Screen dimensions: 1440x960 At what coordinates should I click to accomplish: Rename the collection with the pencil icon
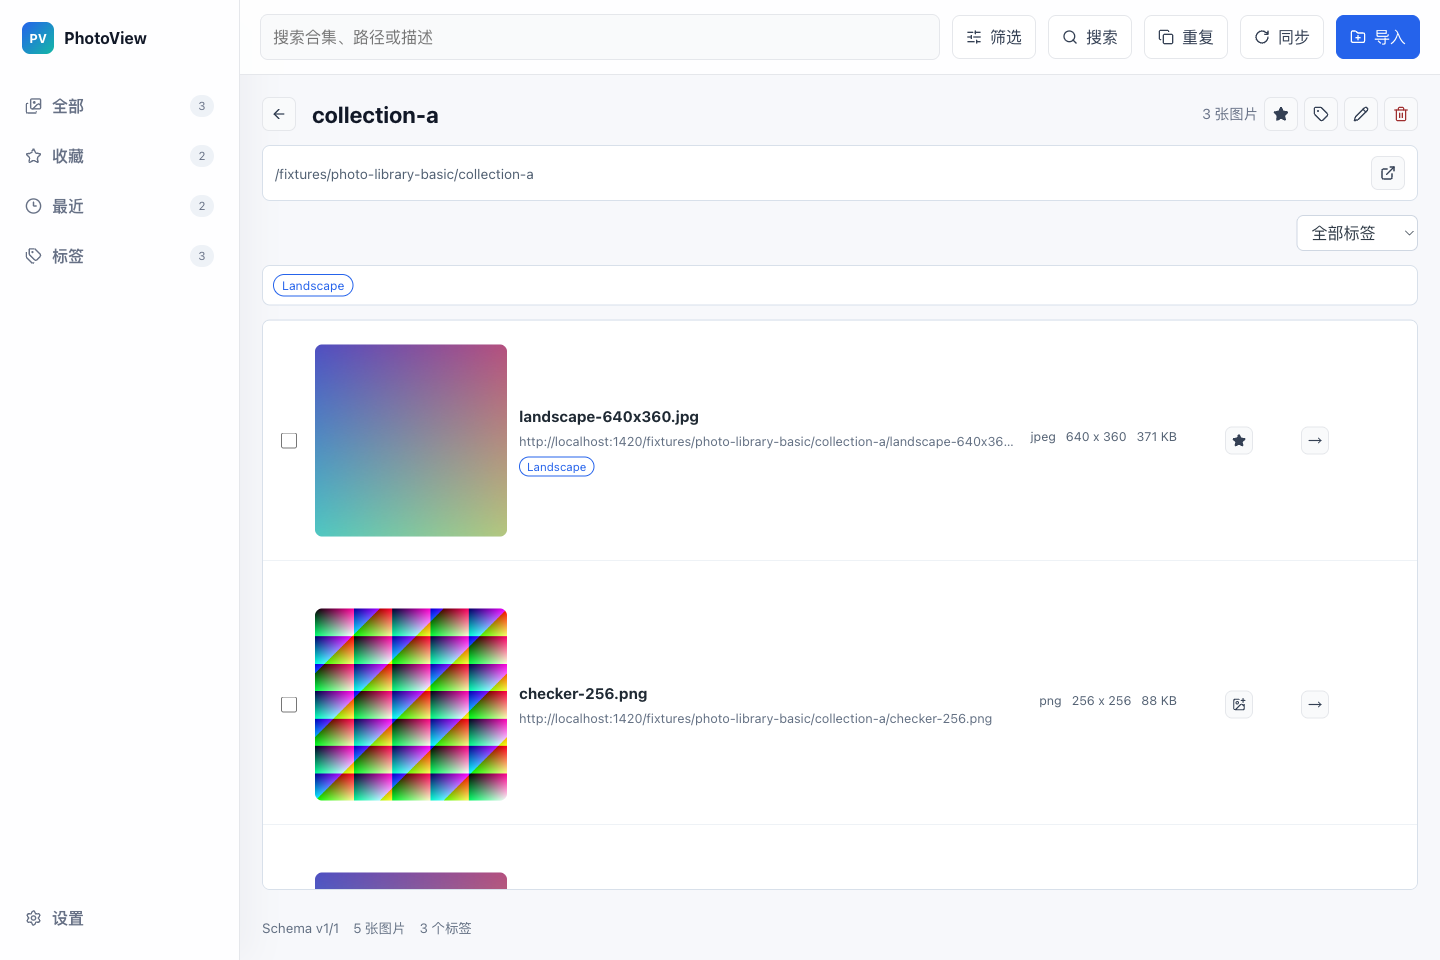point(1361,114)
